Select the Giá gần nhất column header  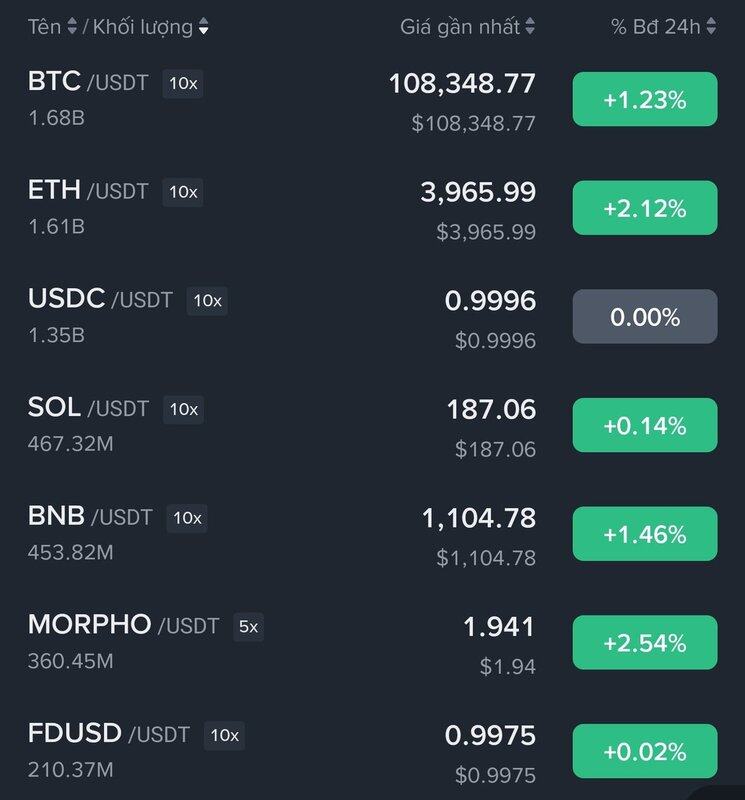pos(460,28)
